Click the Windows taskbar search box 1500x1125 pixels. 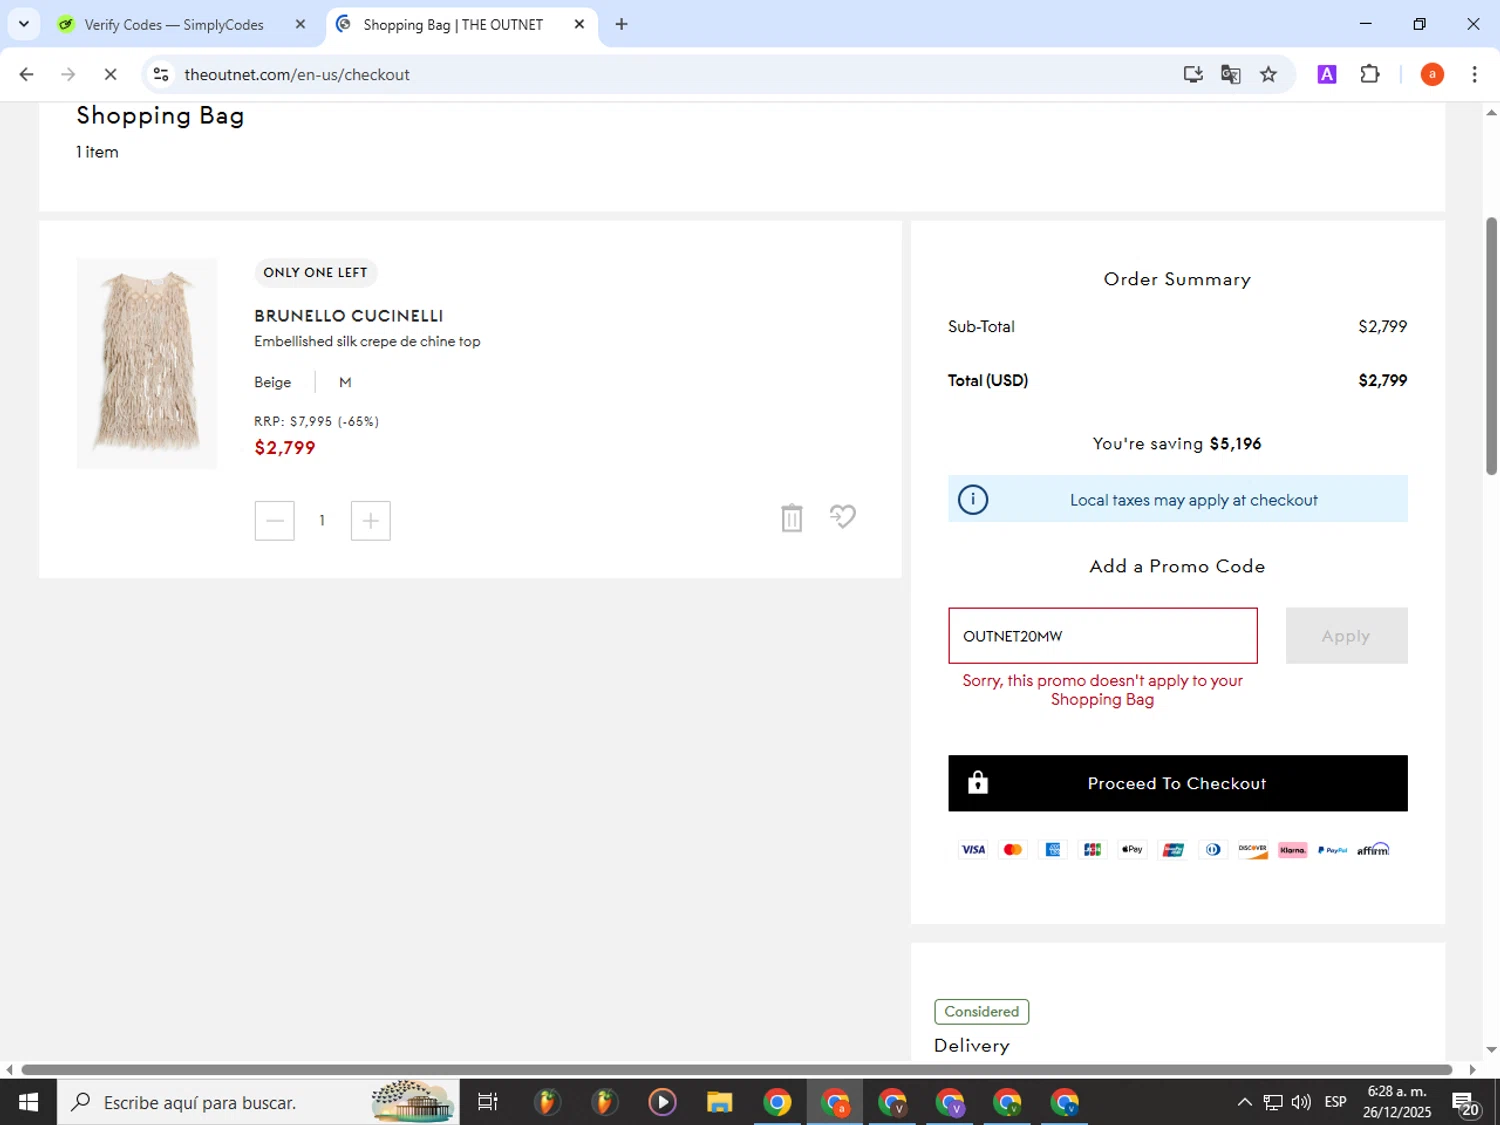click(258, 1102)
